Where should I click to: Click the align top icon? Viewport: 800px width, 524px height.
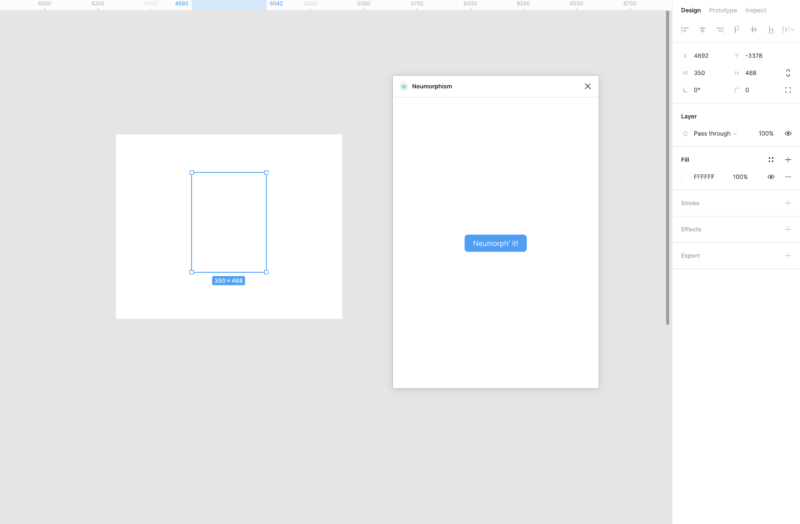tap(737, 30)
